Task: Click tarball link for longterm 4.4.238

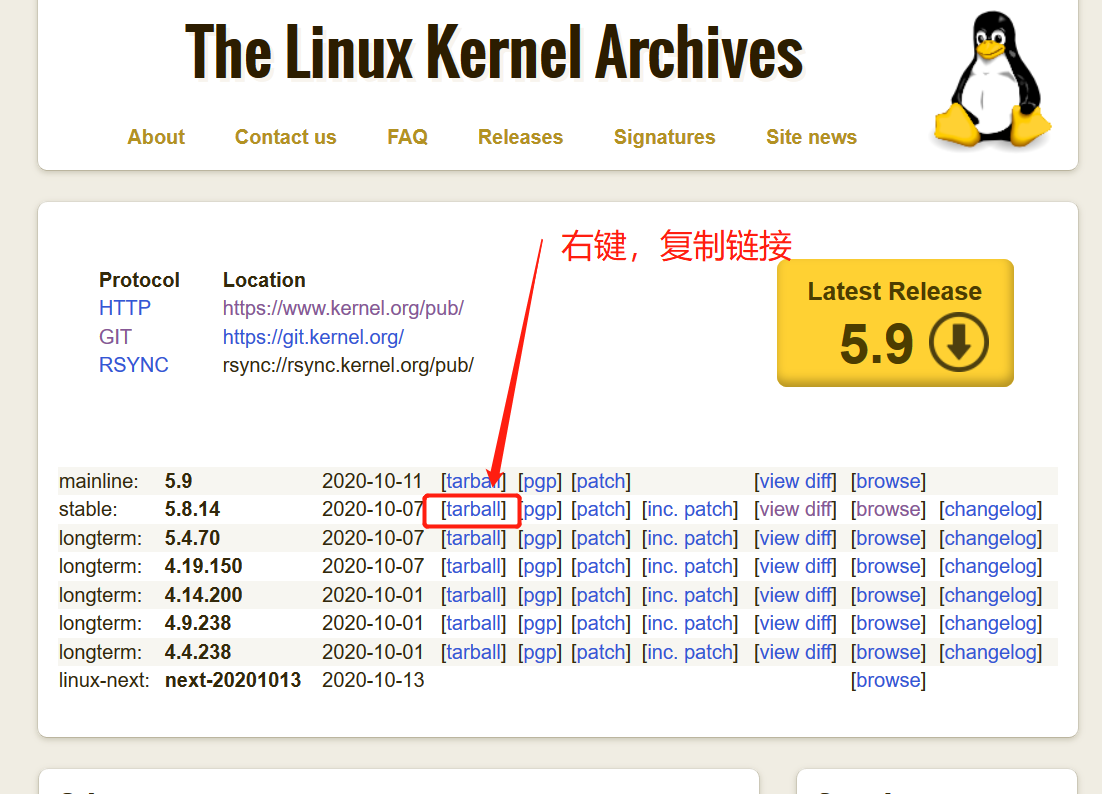Action: 474,652
